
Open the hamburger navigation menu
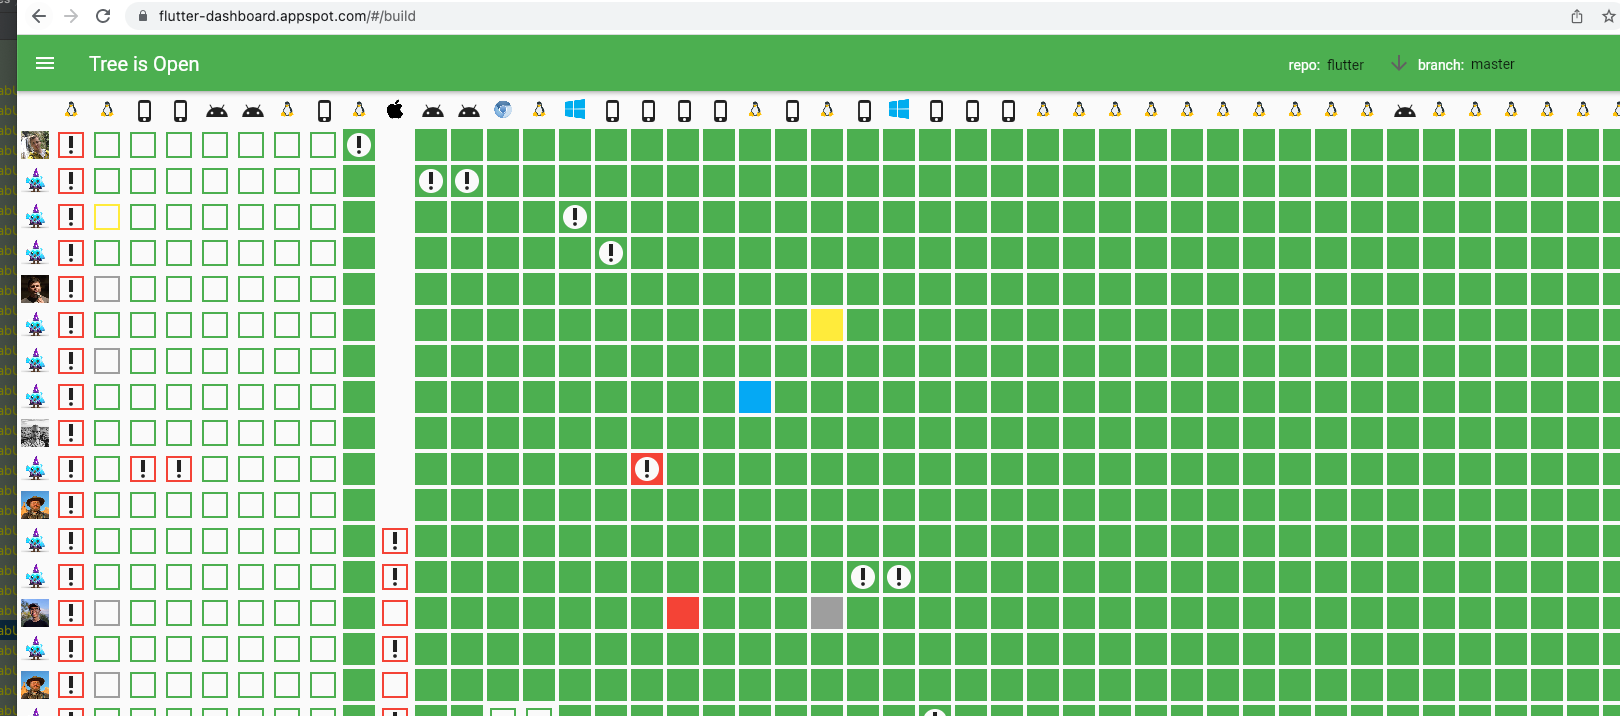pyautogui.click(x=45, y=63)
